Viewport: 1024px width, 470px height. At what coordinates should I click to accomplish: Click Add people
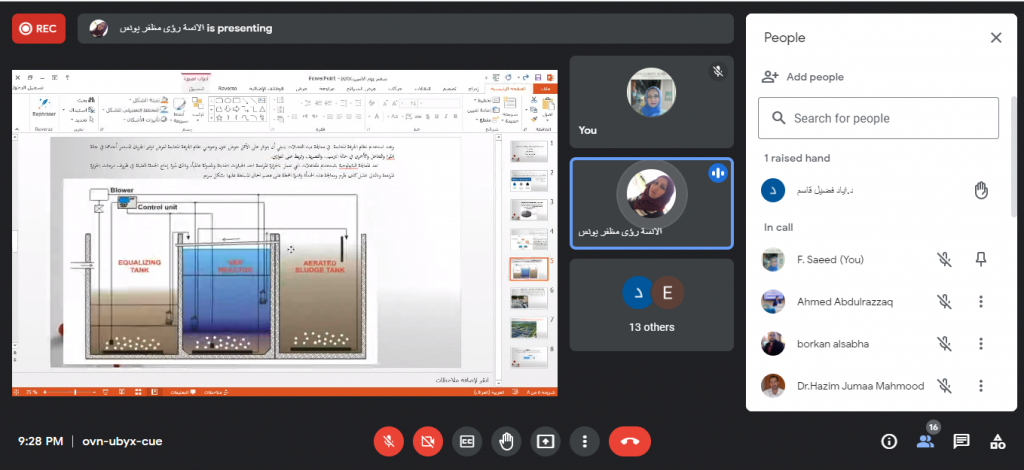click(x=814, y=77)
